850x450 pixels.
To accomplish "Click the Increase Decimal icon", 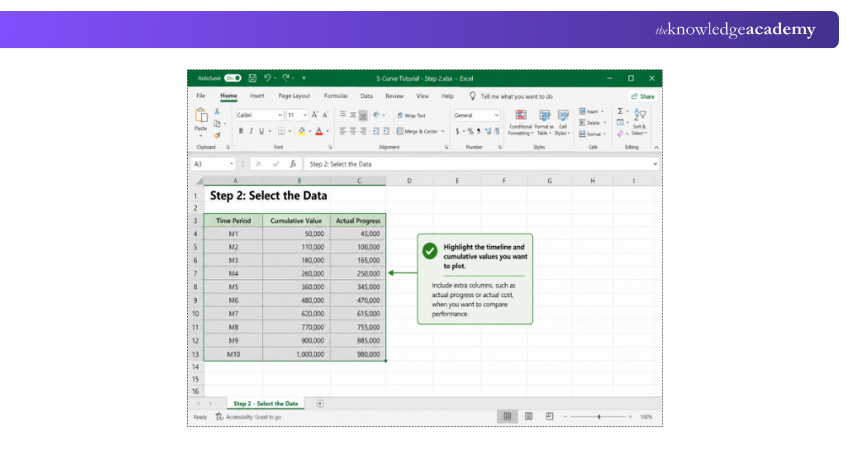I will [488, 131].
